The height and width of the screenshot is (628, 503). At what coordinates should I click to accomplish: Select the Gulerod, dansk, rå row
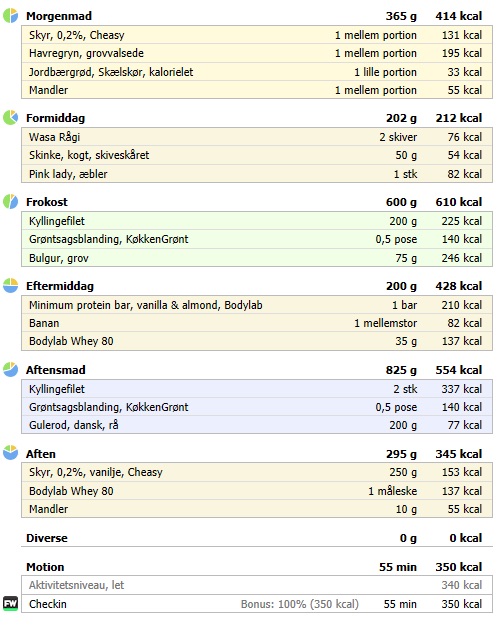pos(257,425)
